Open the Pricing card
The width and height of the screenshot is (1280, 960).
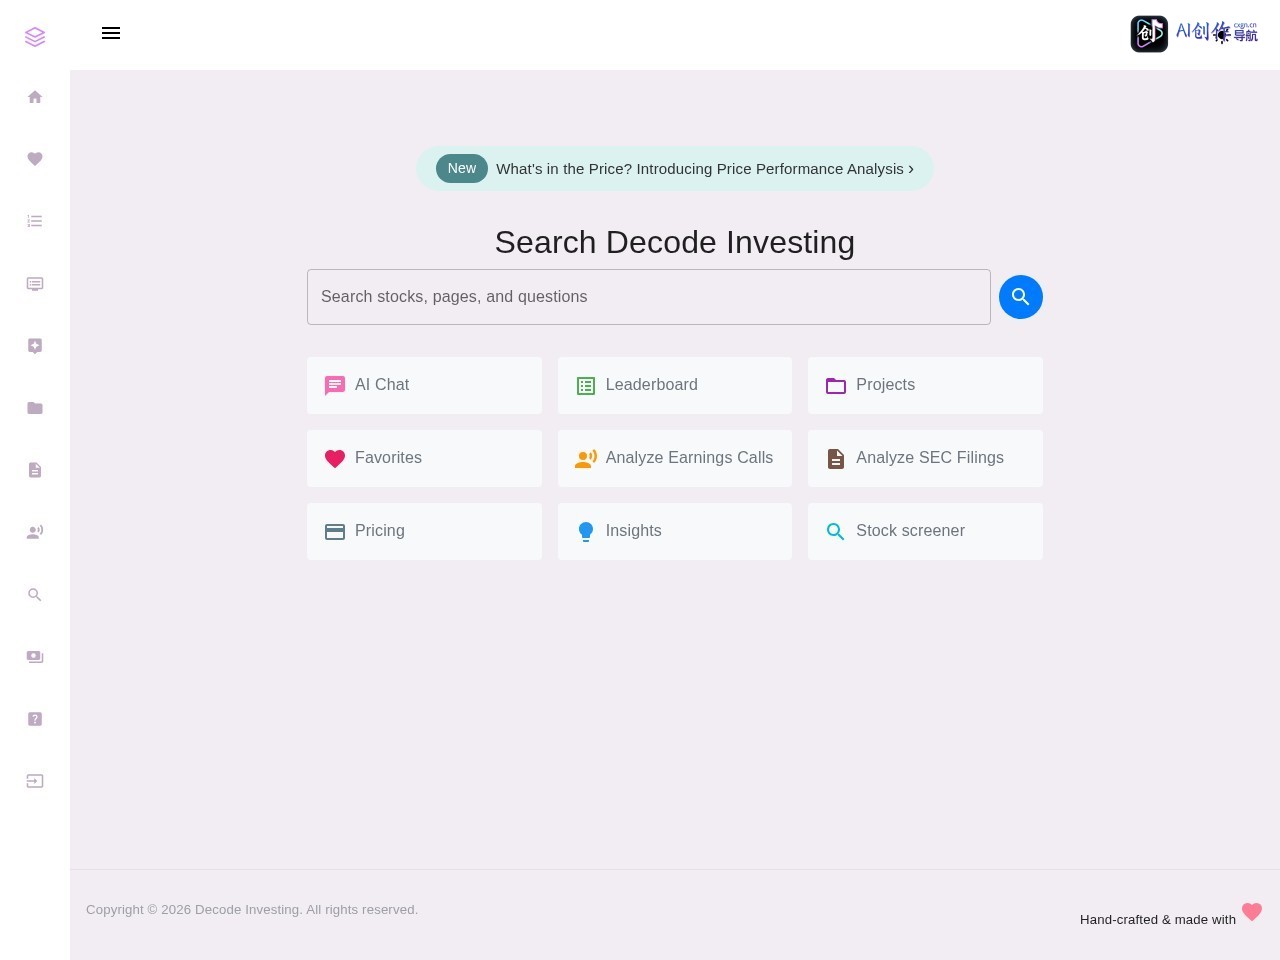click(x=424, y=531)
